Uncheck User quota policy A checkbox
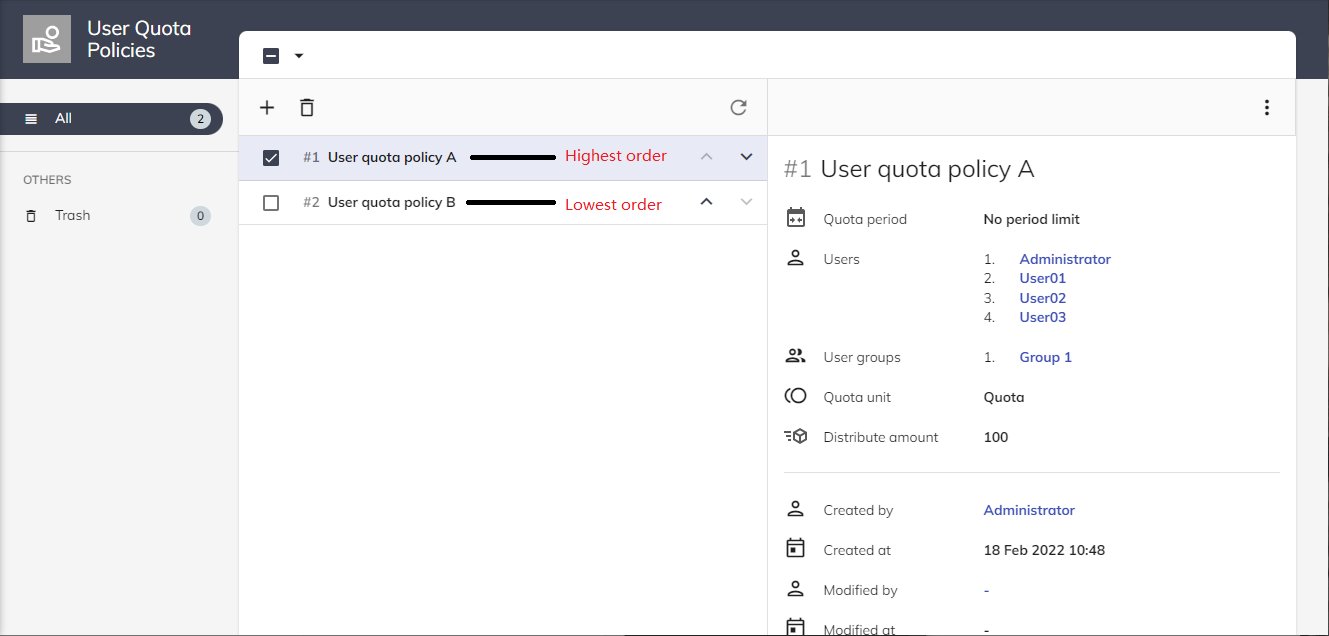The image size is (1329, 636). pos(271,158)
